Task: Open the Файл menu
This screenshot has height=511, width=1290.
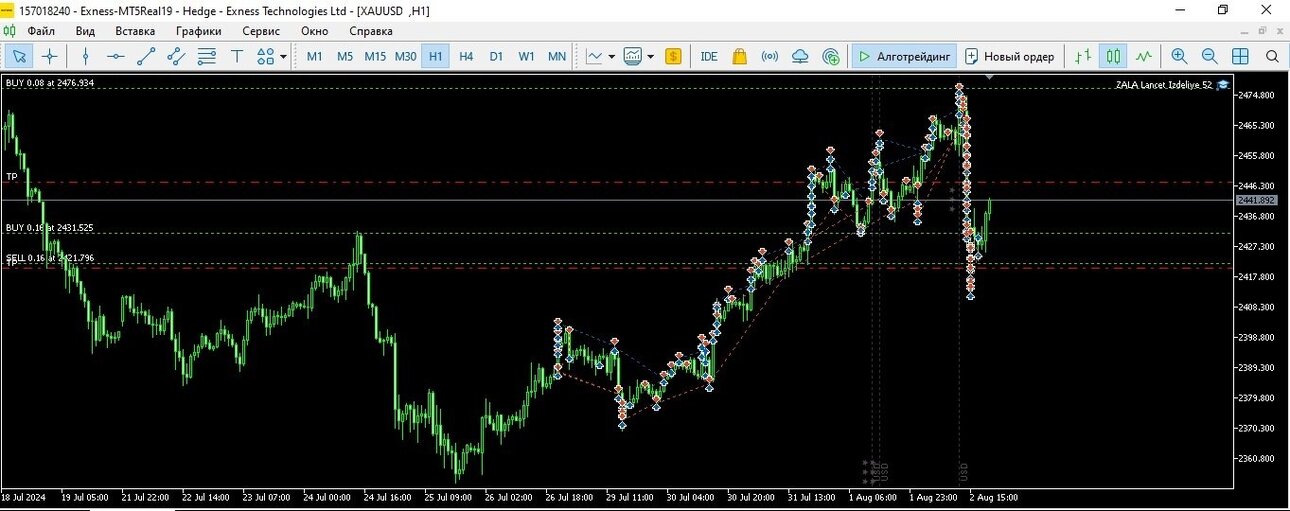Action: point(41,31)
